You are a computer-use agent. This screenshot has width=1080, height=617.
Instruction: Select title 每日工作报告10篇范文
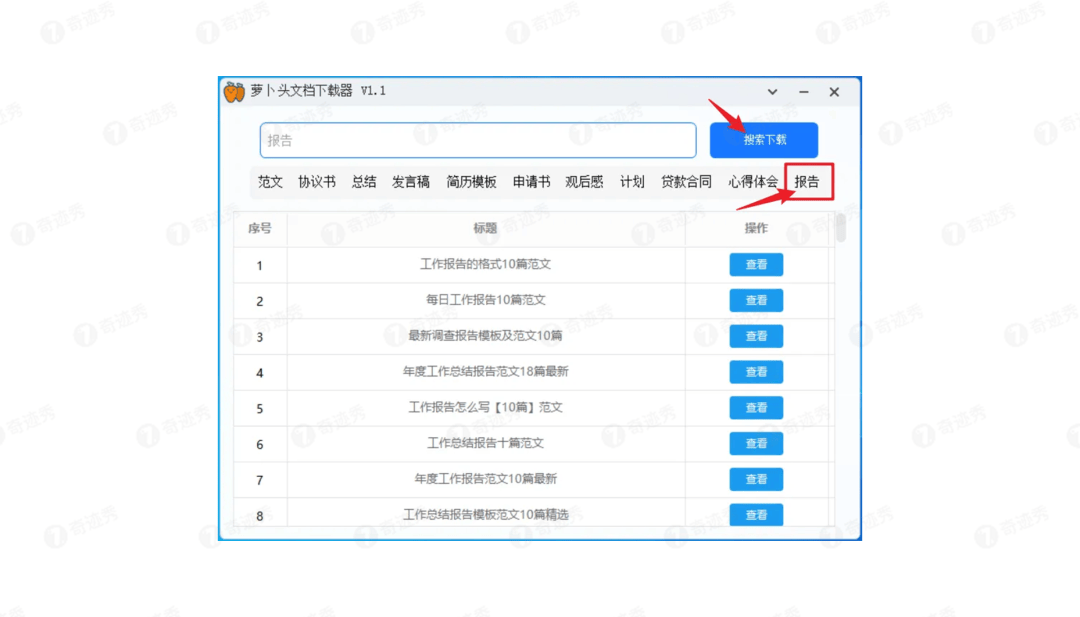tap(486, 300)
